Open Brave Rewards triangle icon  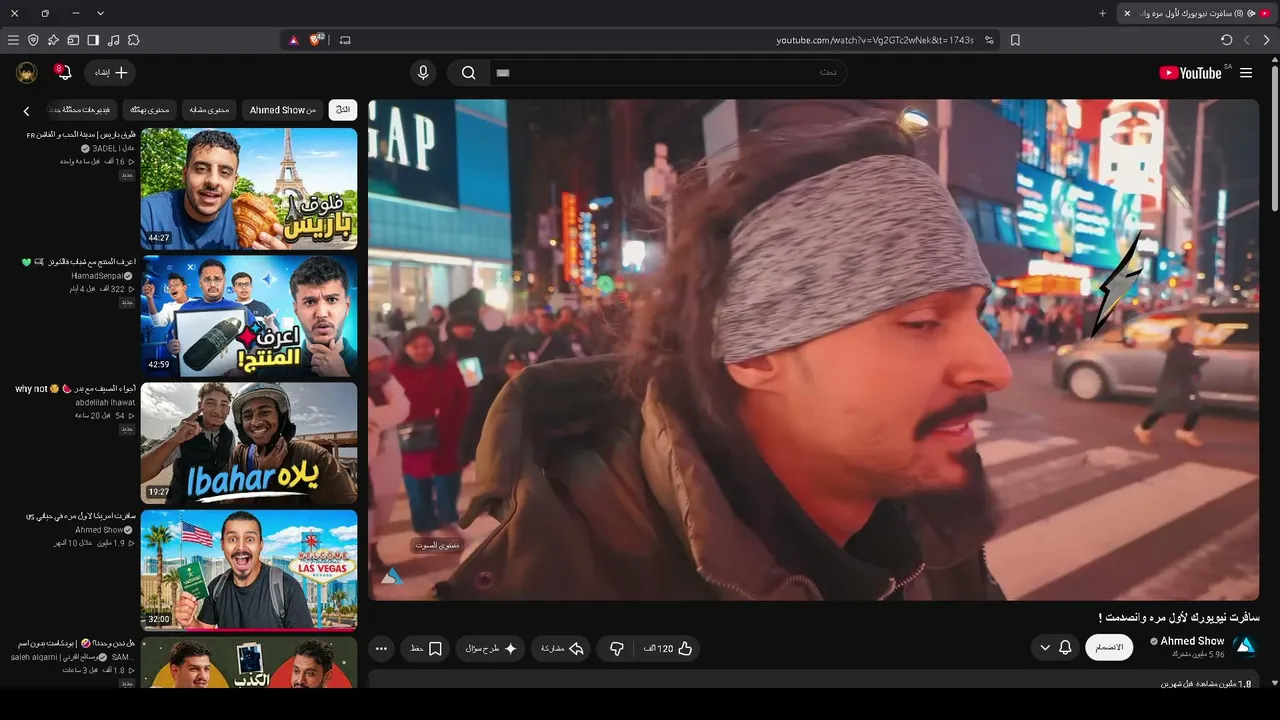click(x=294, y=40)
